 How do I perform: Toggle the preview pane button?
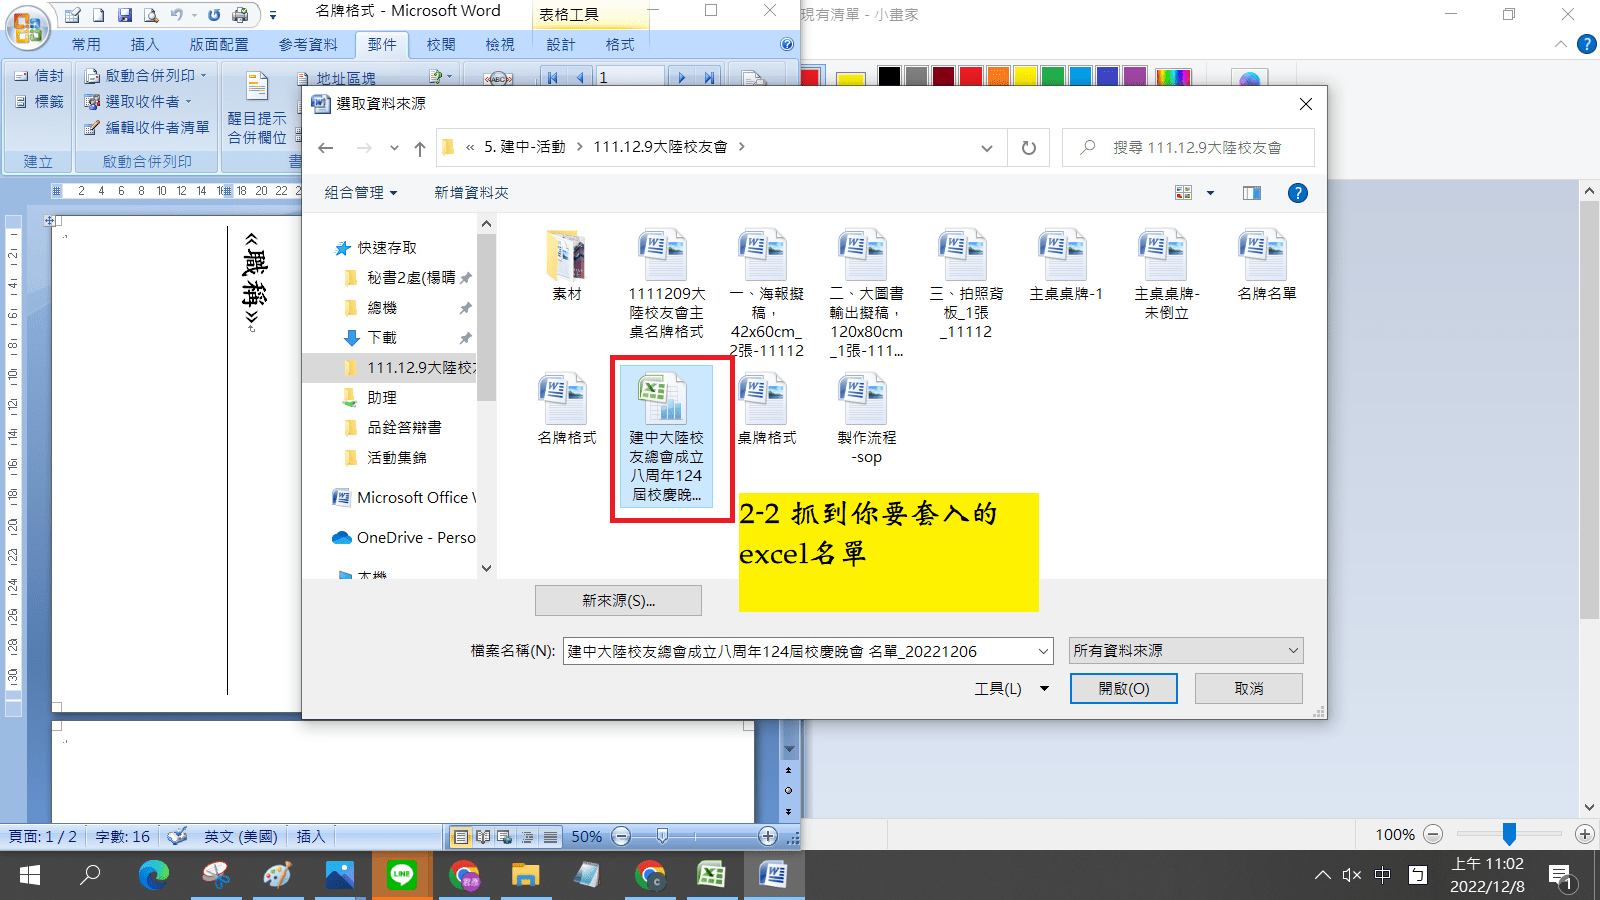tap(1251, 193)
